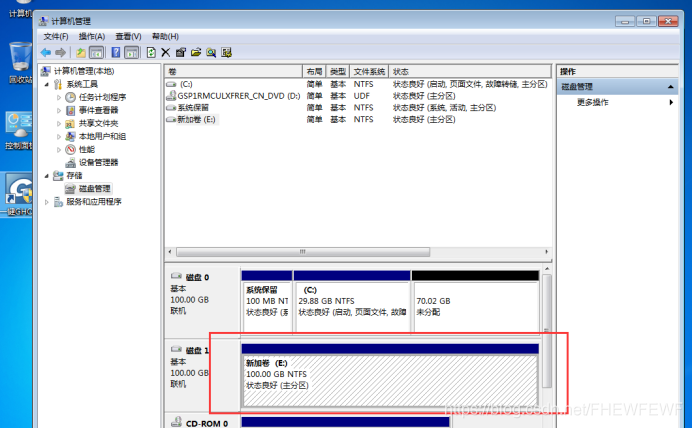Viewport: 693px width, 428px height.
Task: Open the 帮助(H) menu
Action: (165, 36)
